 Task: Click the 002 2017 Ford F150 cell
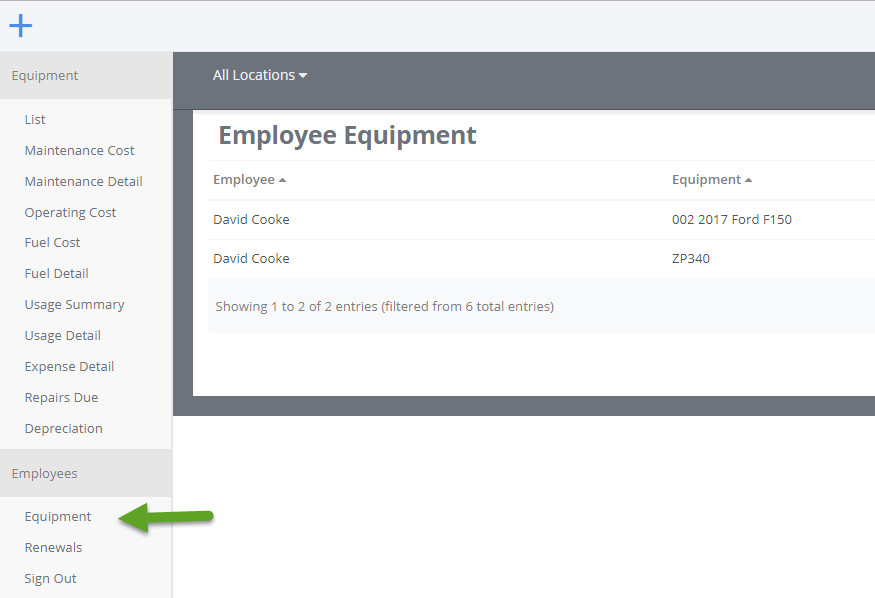coord(732,220)
